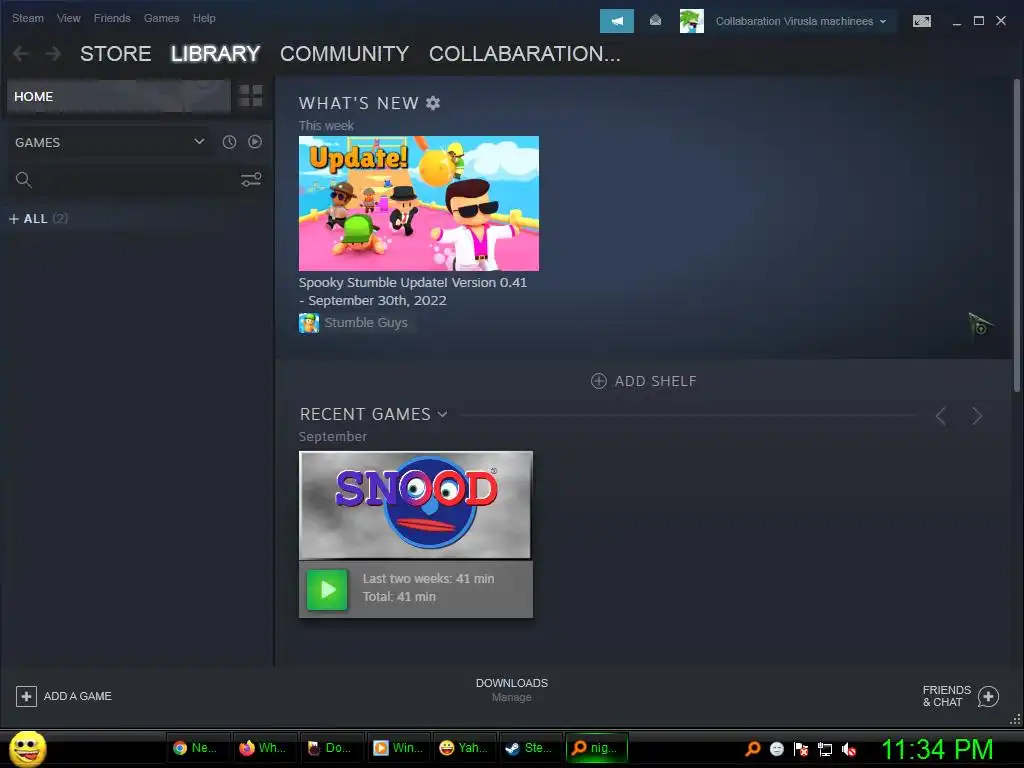
Task: Click network tray icon
Action: (825, 749)
